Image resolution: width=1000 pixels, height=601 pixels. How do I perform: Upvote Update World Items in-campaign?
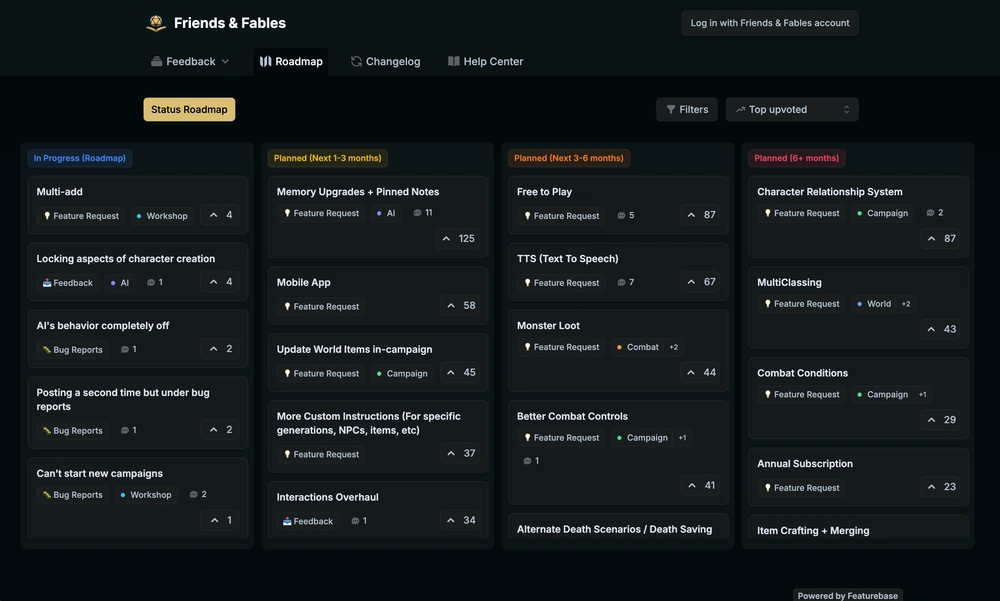click(461, 373)
